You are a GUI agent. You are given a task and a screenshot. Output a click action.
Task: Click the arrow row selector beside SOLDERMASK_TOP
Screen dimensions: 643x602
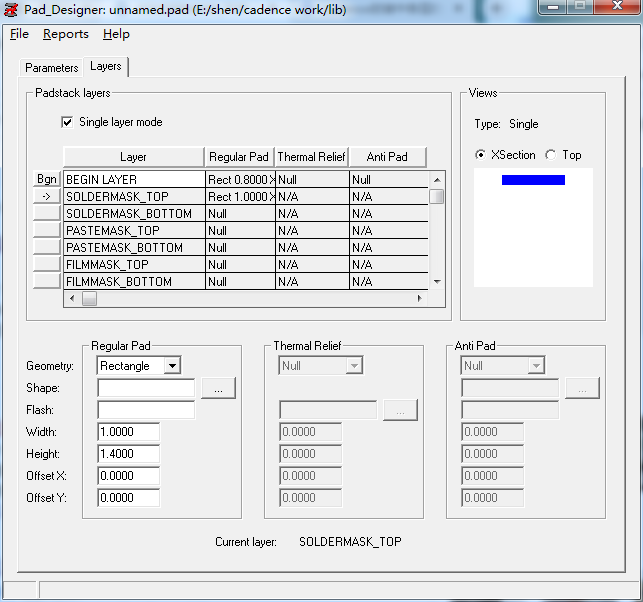coord(47,197)
